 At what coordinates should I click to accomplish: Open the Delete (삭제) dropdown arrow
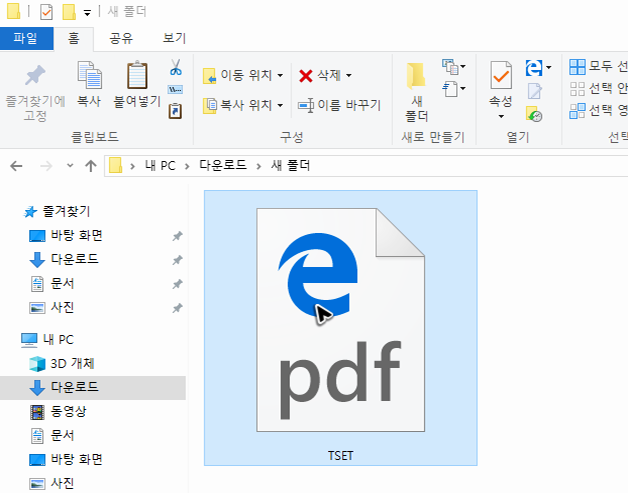pyautogui.click(x=349, y=75)
